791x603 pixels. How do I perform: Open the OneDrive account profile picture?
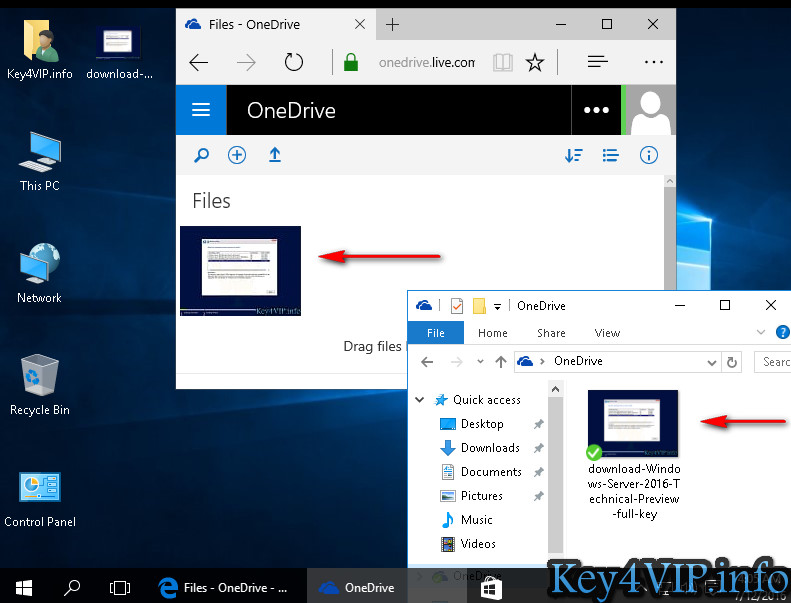[x=651, y=110]
